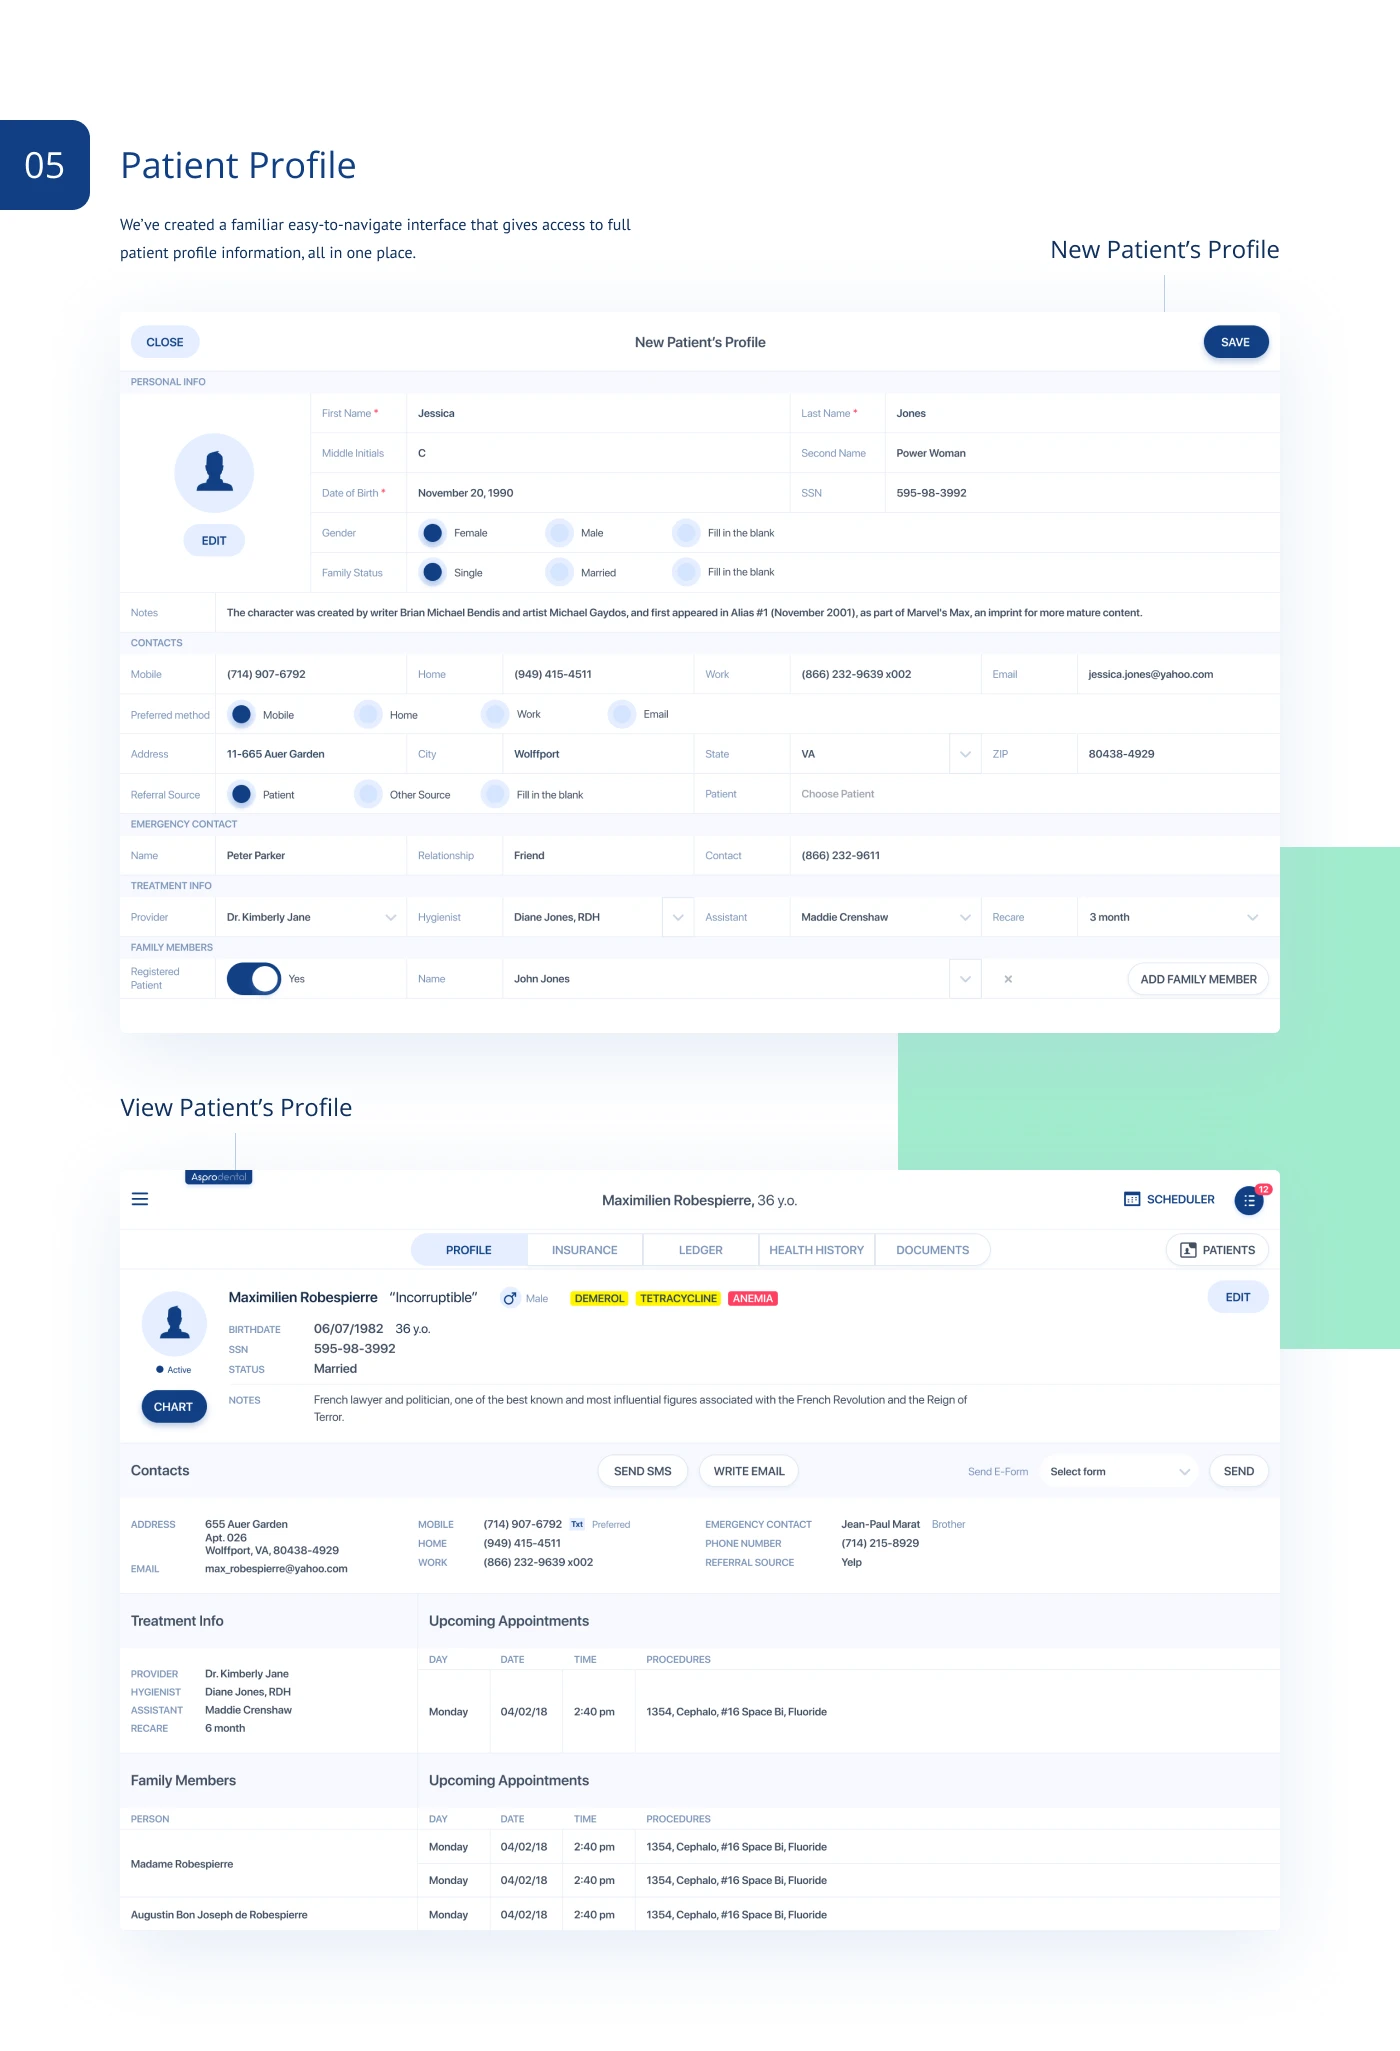Open the Ledger tab
The height and width of the screenshot is (2051, 1400).
[x=701, y=1250]
